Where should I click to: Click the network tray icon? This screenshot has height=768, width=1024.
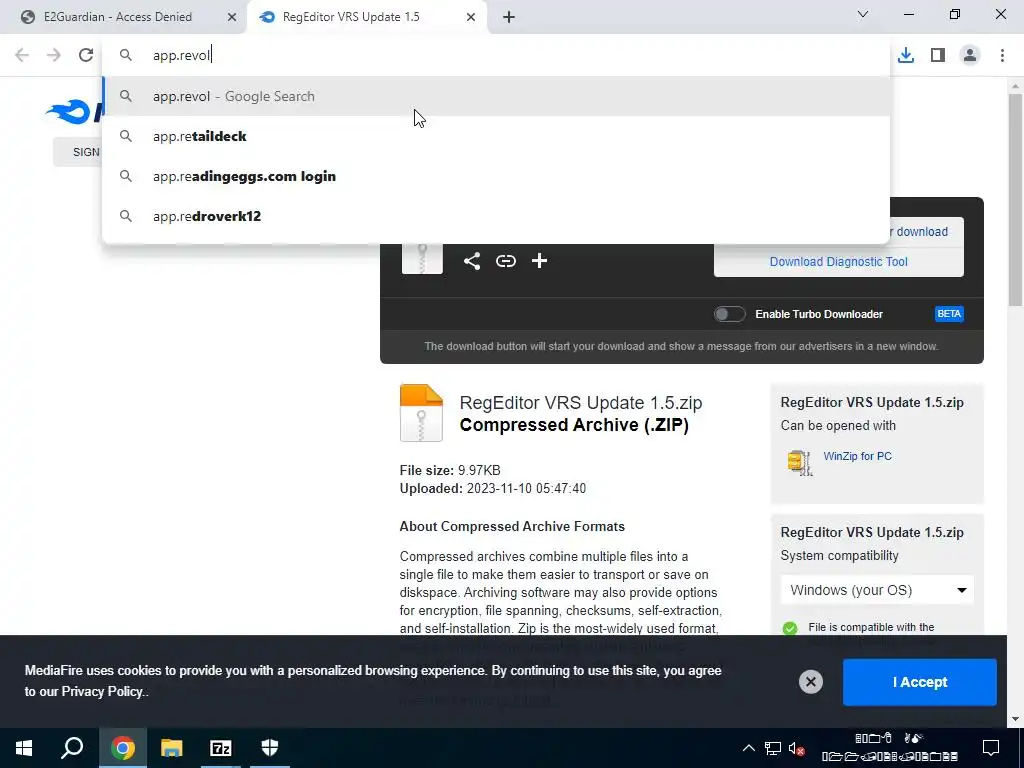click(x=773, y=748)
